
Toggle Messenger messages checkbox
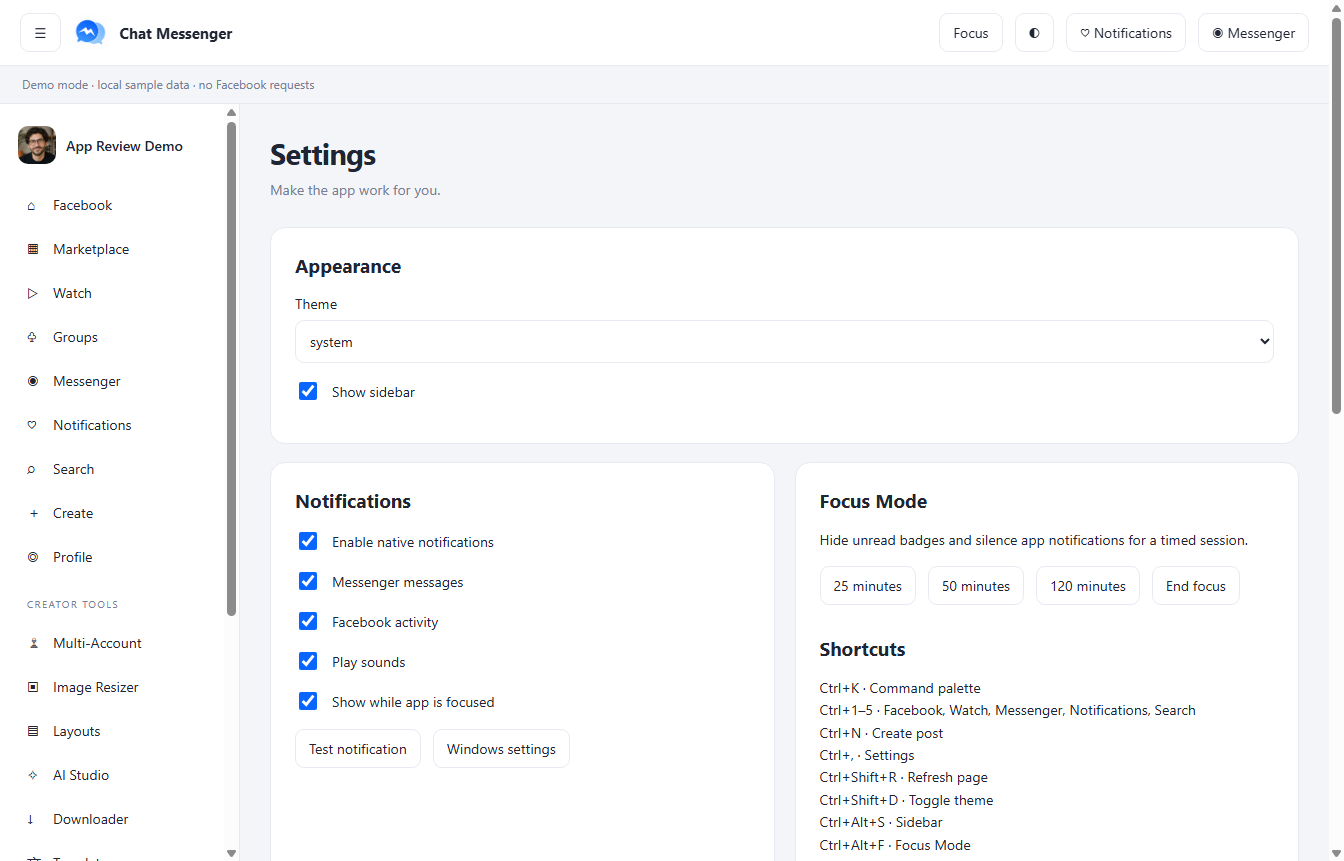308,581
